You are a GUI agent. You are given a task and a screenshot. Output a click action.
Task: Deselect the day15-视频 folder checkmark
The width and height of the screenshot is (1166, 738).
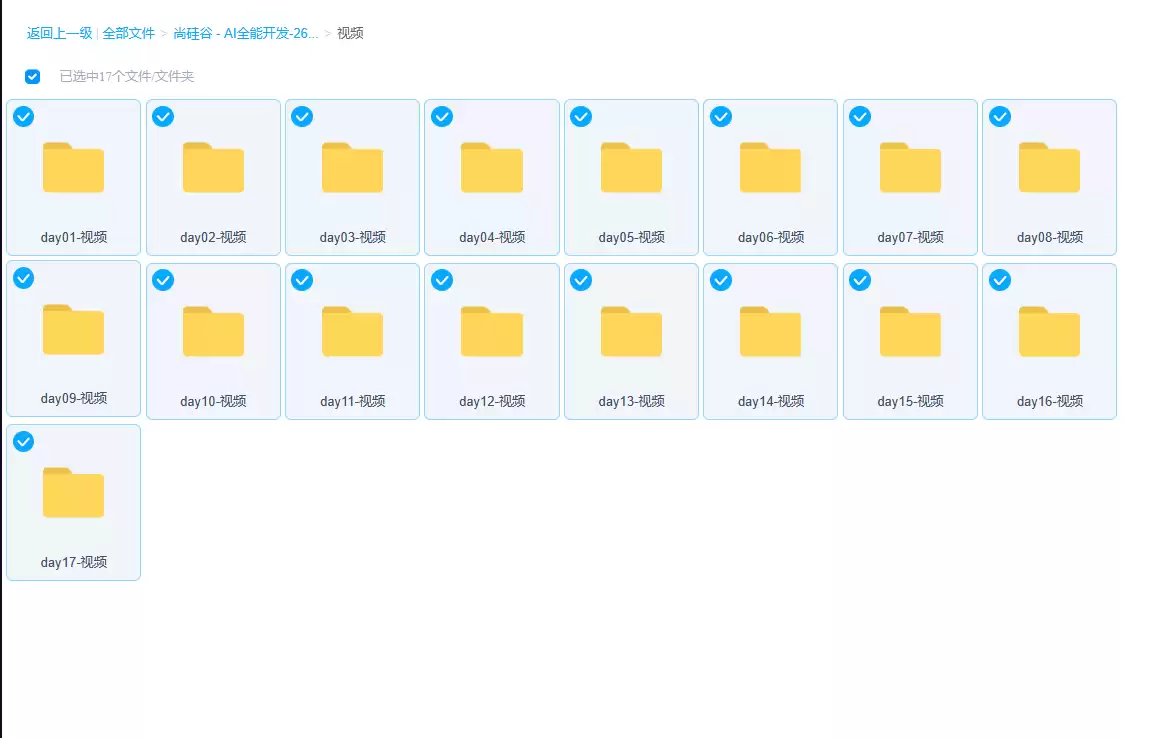[860, 280]
